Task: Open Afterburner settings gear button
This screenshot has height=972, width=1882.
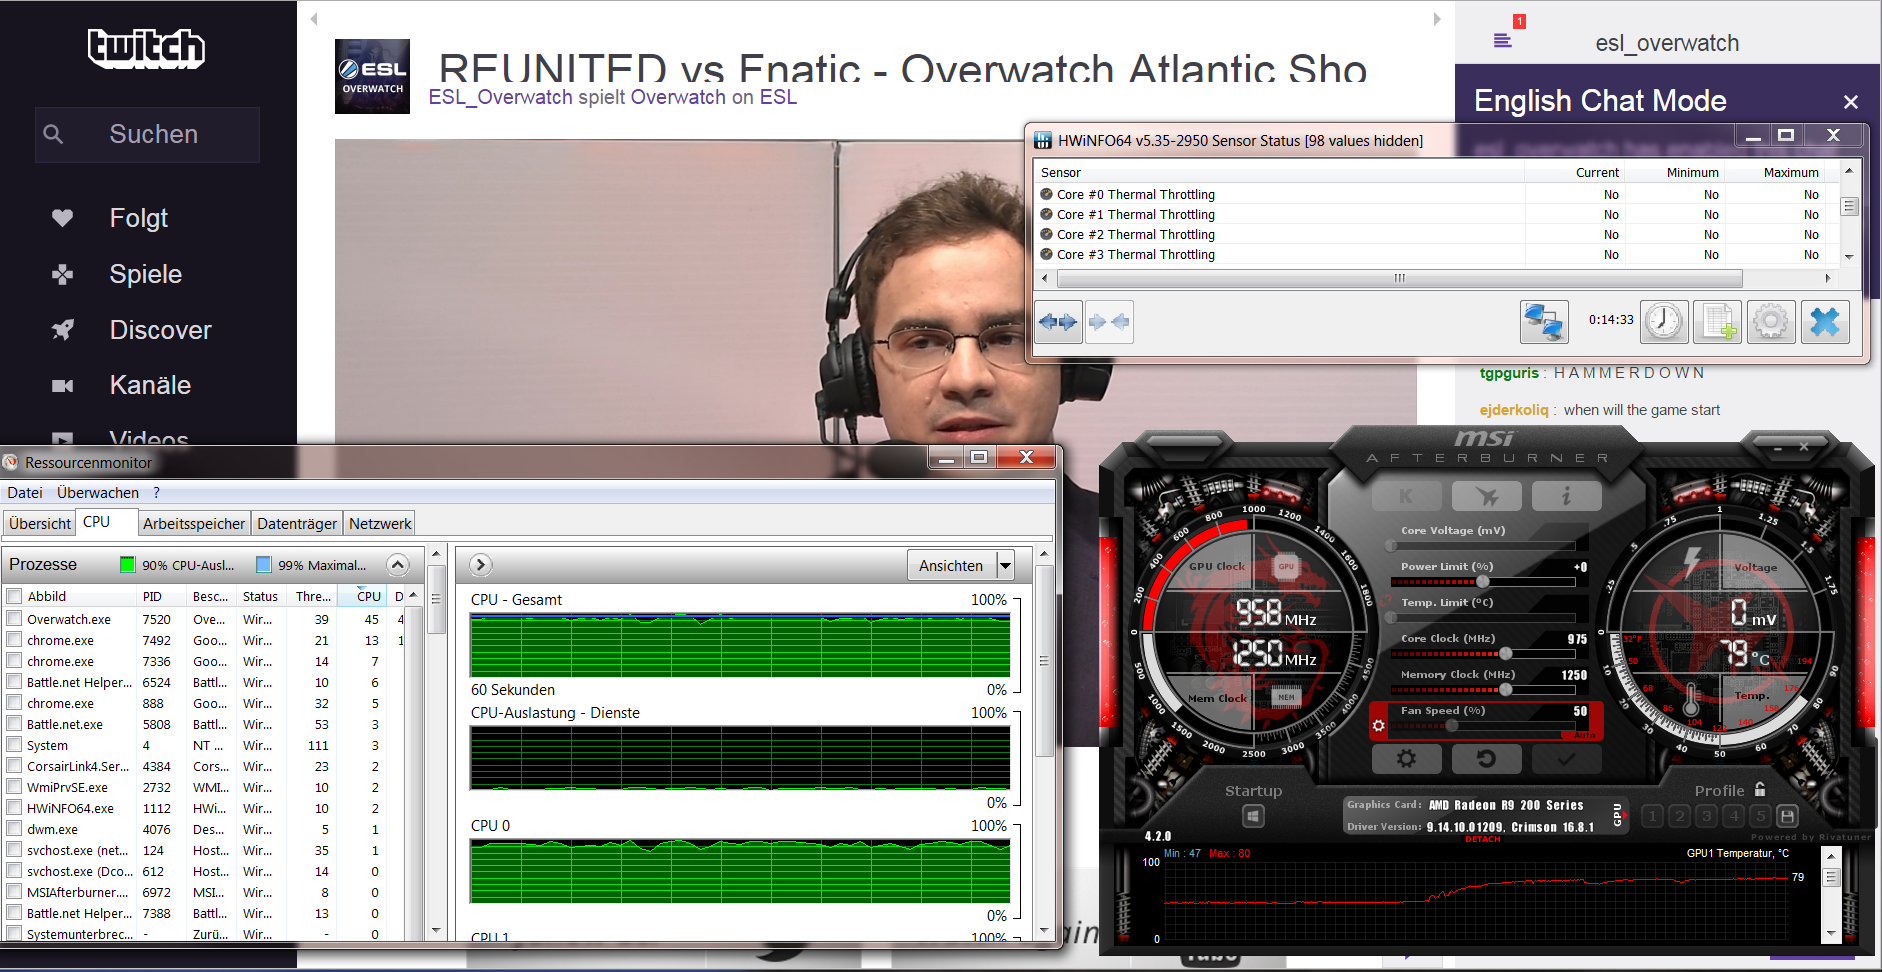Action: click(1407, 759)
